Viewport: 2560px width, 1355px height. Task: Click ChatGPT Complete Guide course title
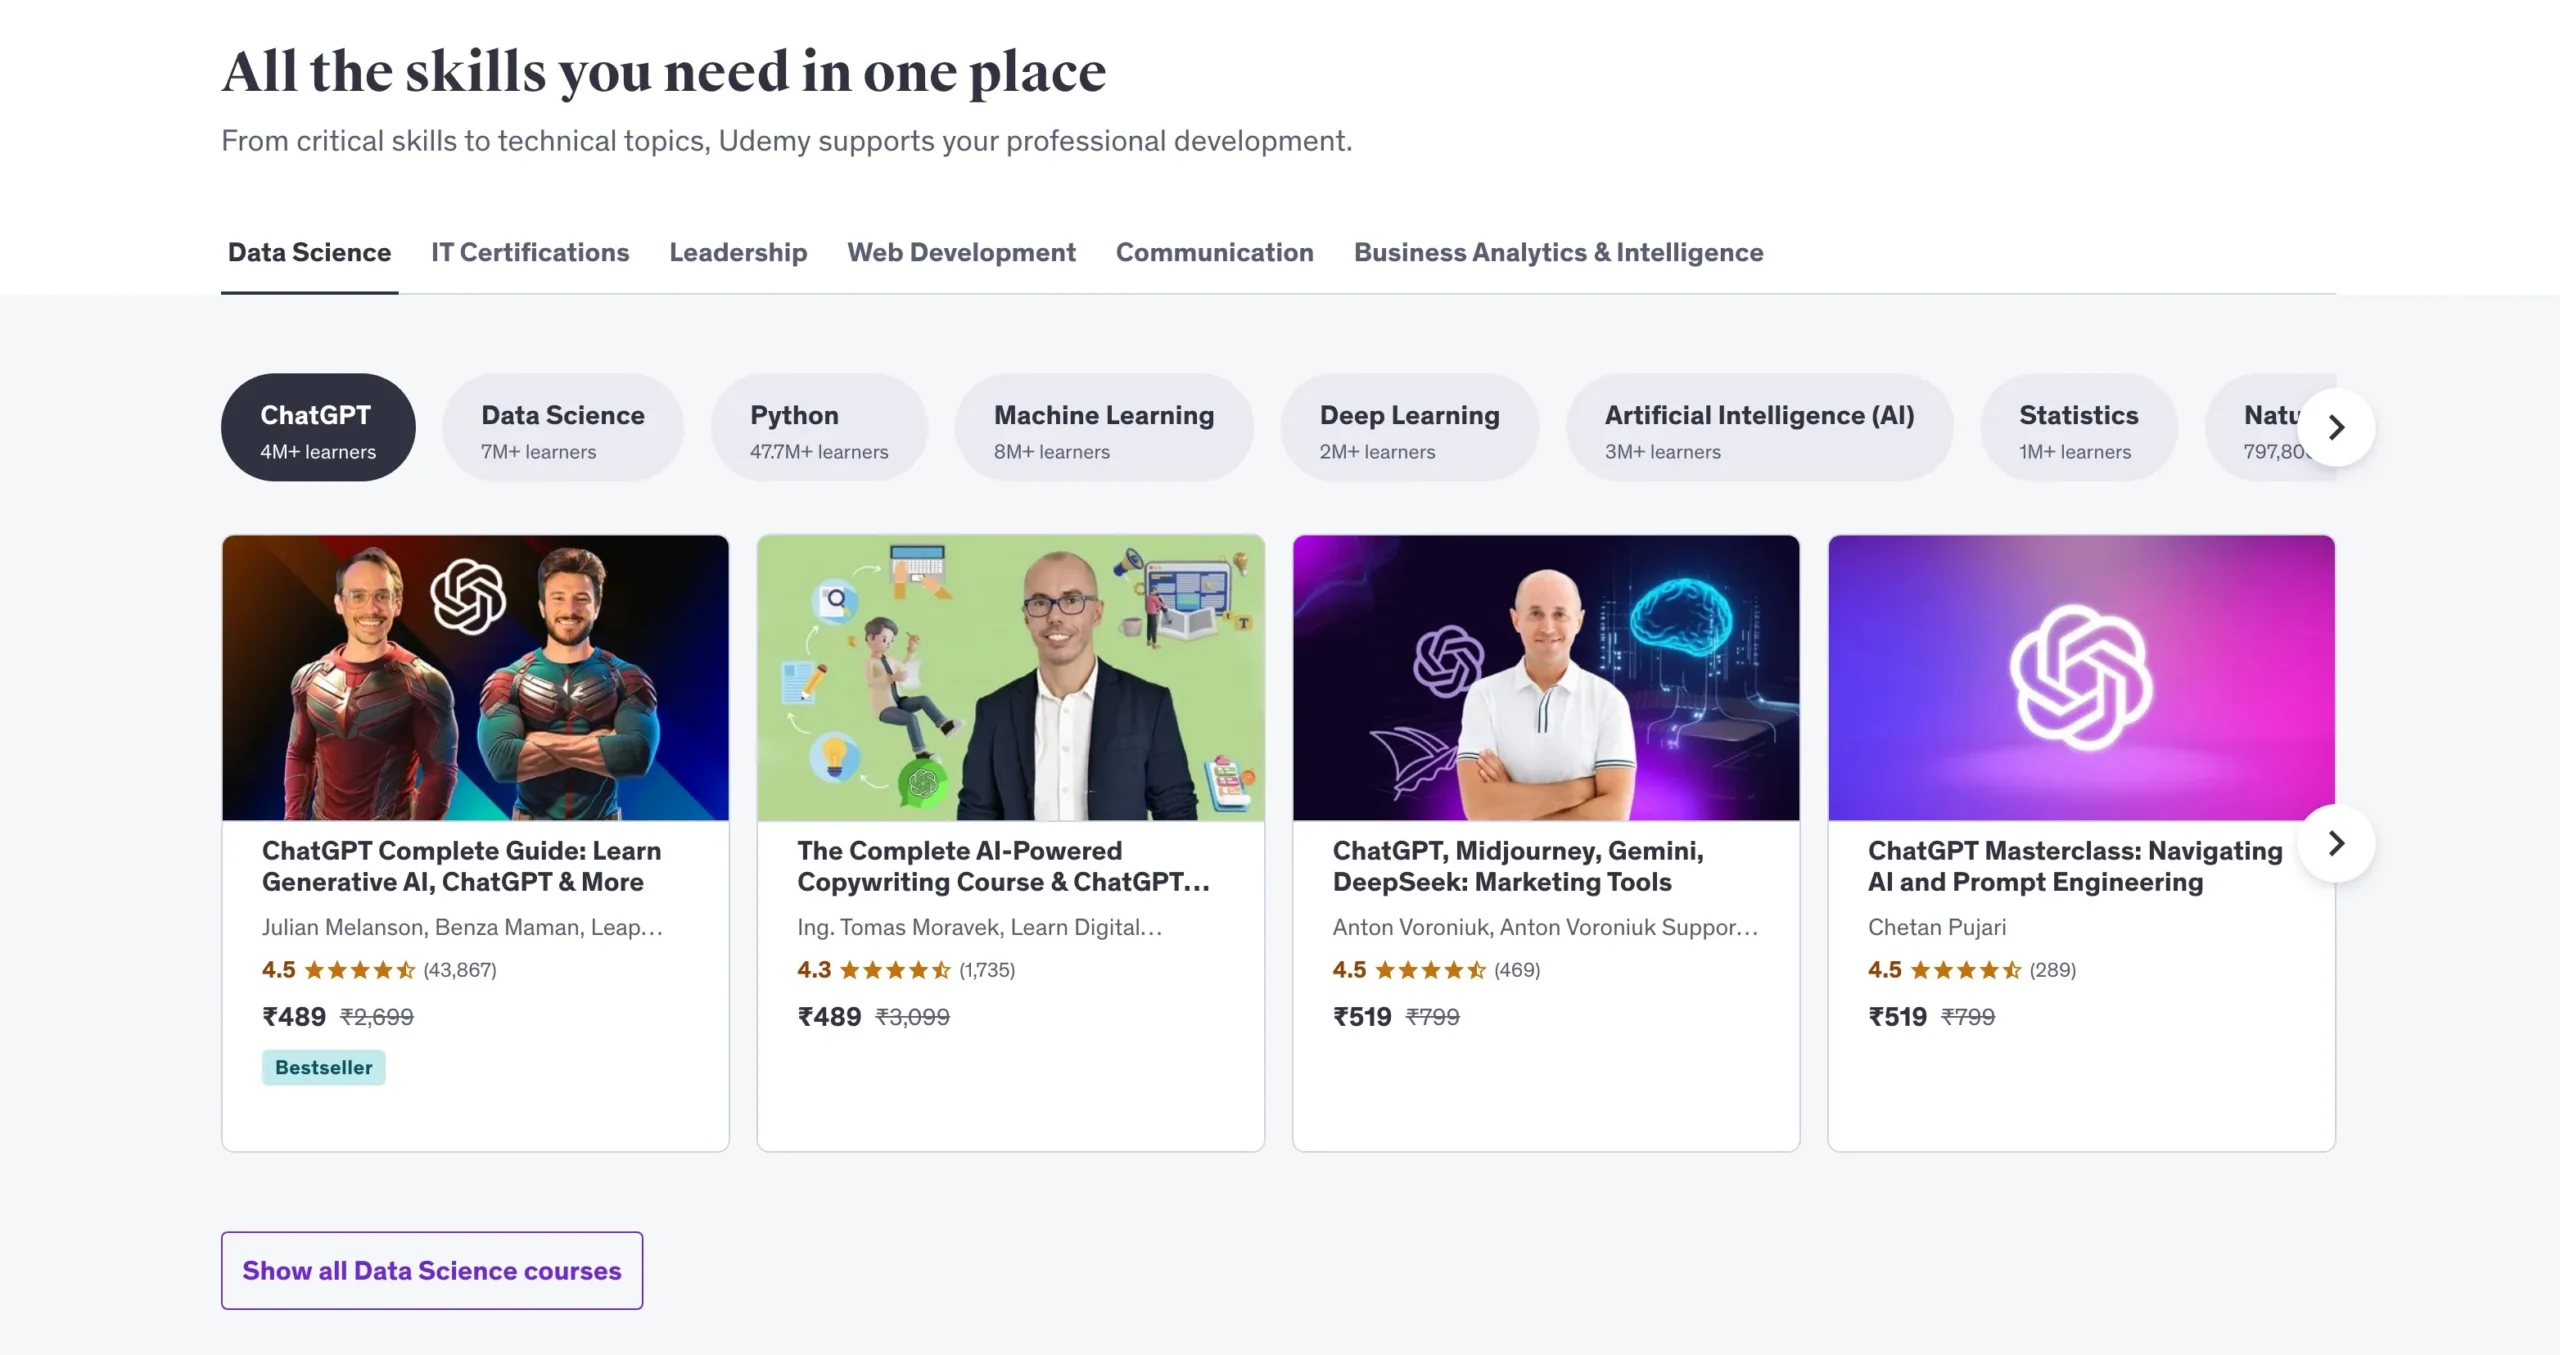(461, 866)
